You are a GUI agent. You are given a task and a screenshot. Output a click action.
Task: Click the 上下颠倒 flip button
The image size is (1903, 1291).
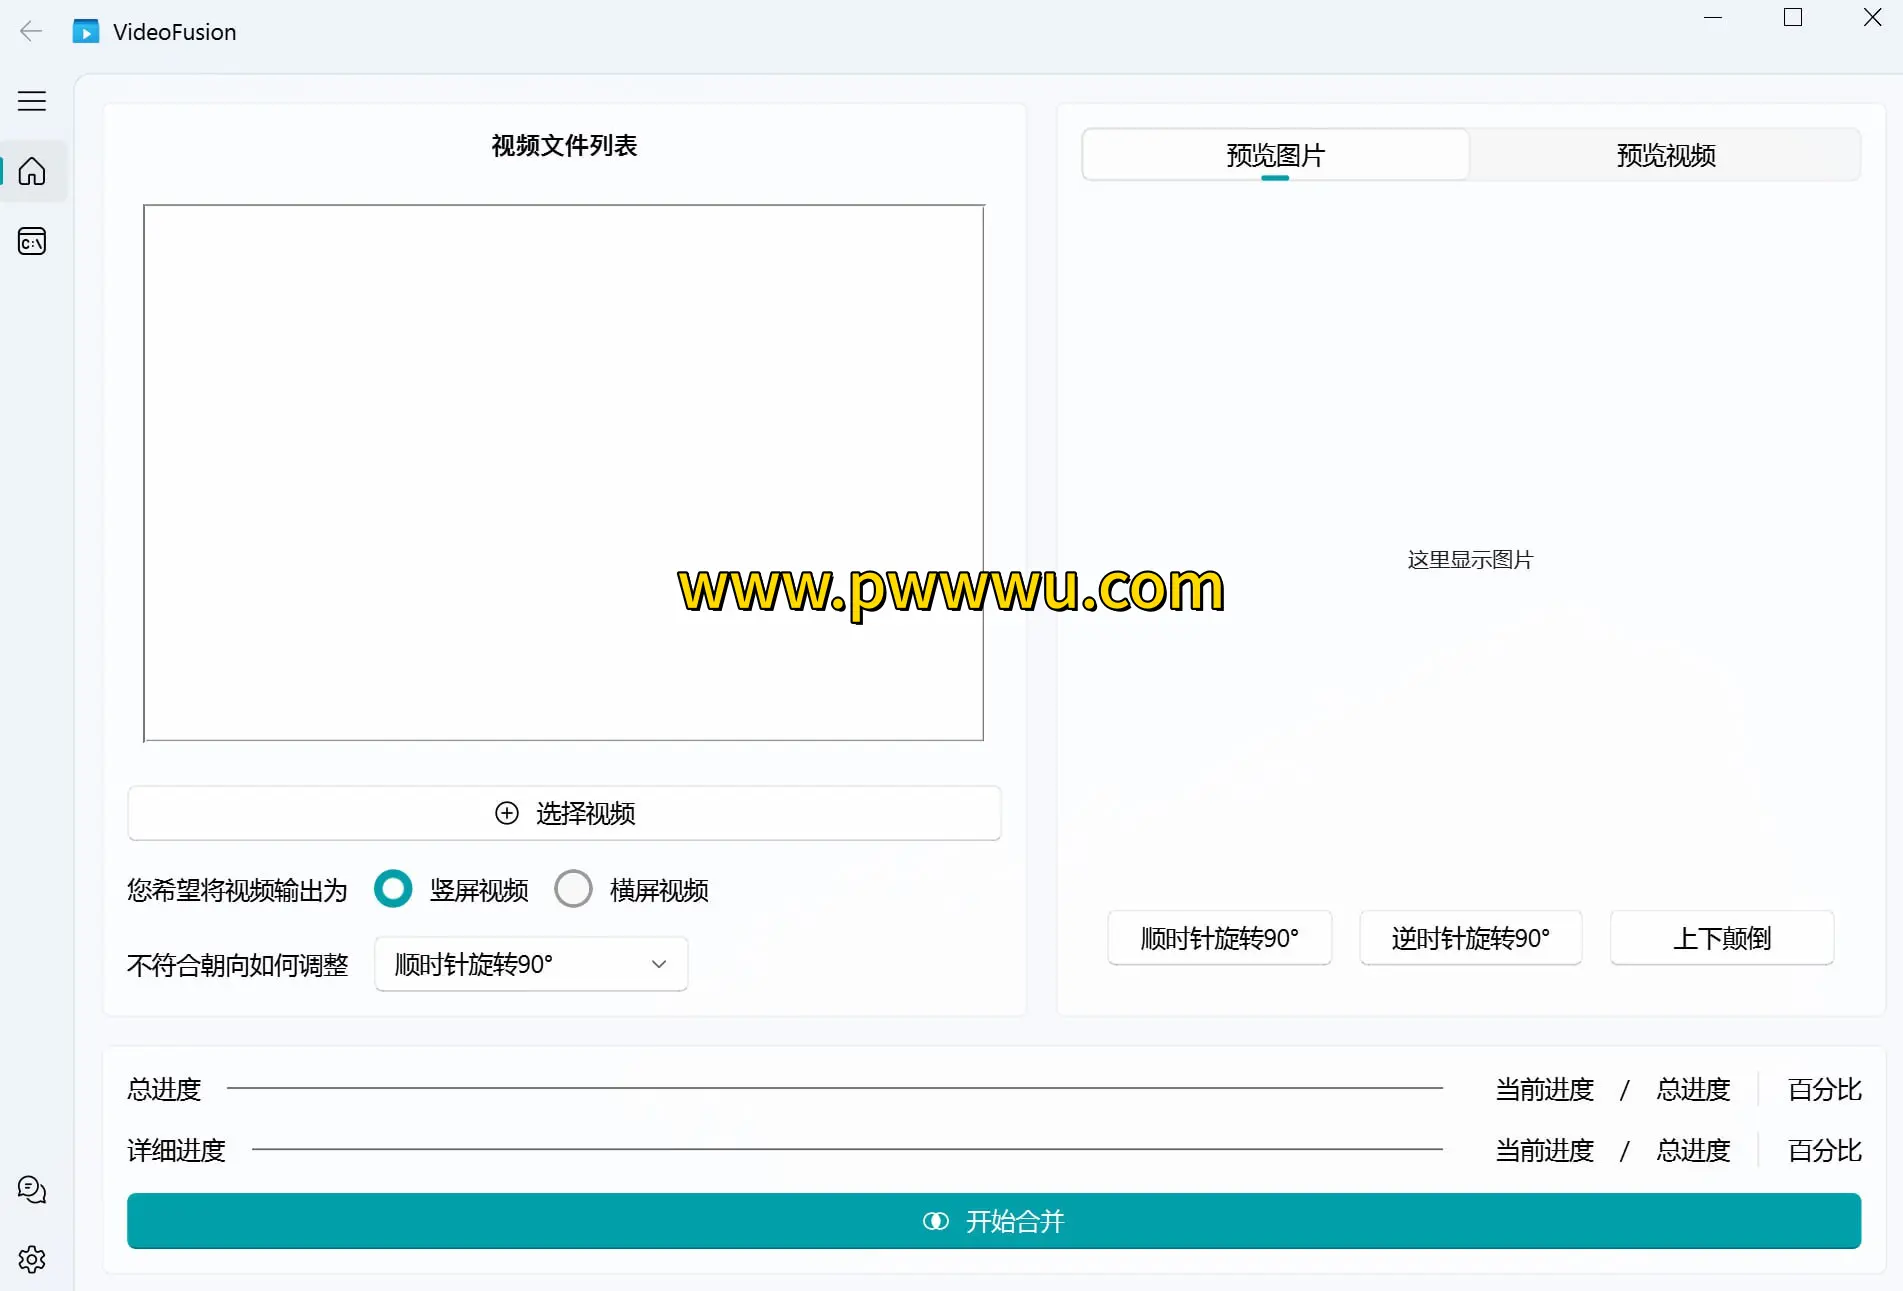tap(1721, 938)
